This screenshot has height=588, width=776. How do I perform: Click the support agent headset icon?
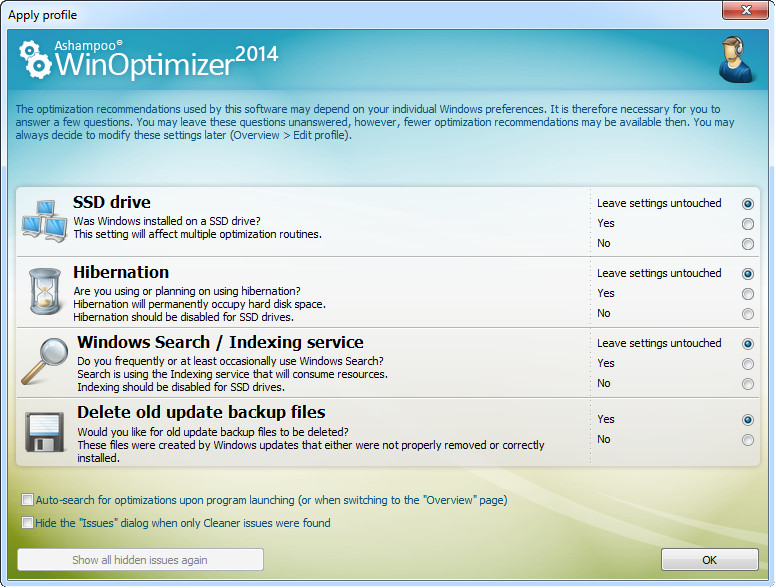tap(737, 59)
